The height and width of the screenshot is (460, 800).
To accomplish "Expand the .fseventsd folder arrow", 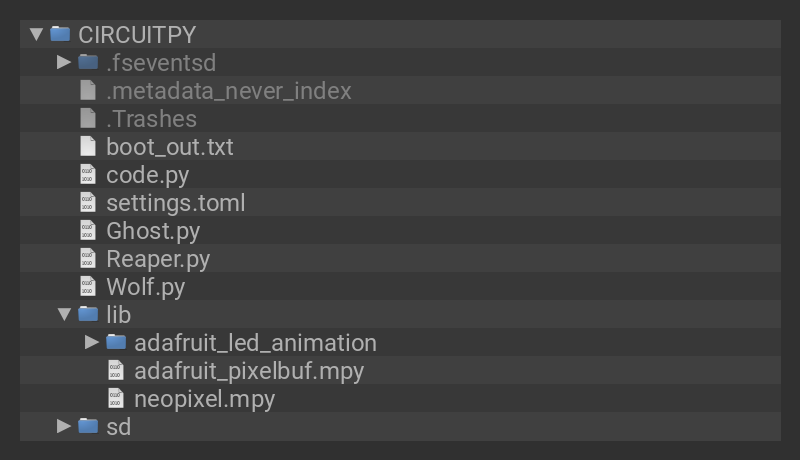I will [64, 62].
